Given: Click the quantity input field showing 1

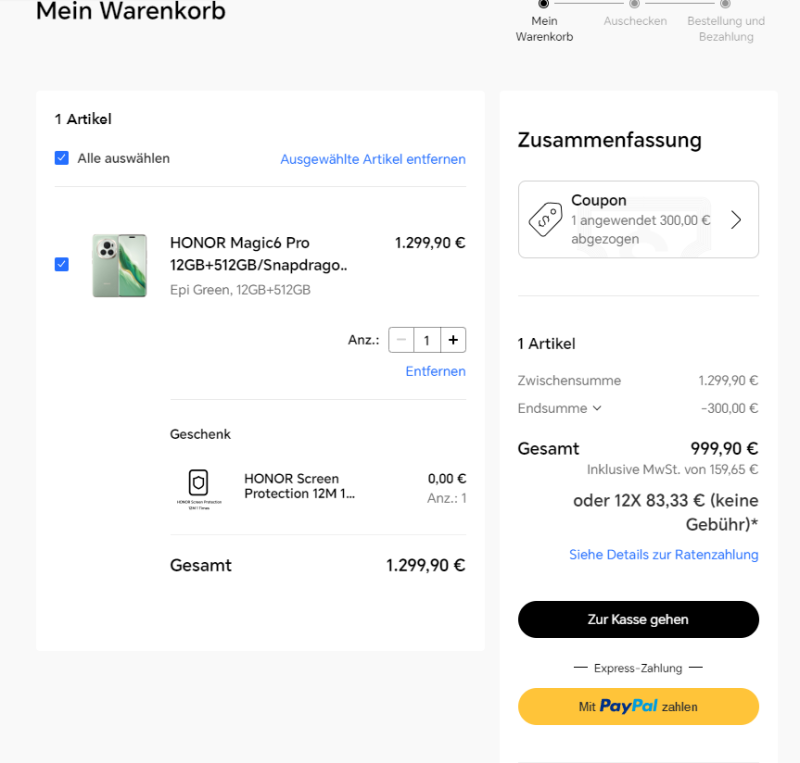Looking at the screenshot, I should pos(427,340).
